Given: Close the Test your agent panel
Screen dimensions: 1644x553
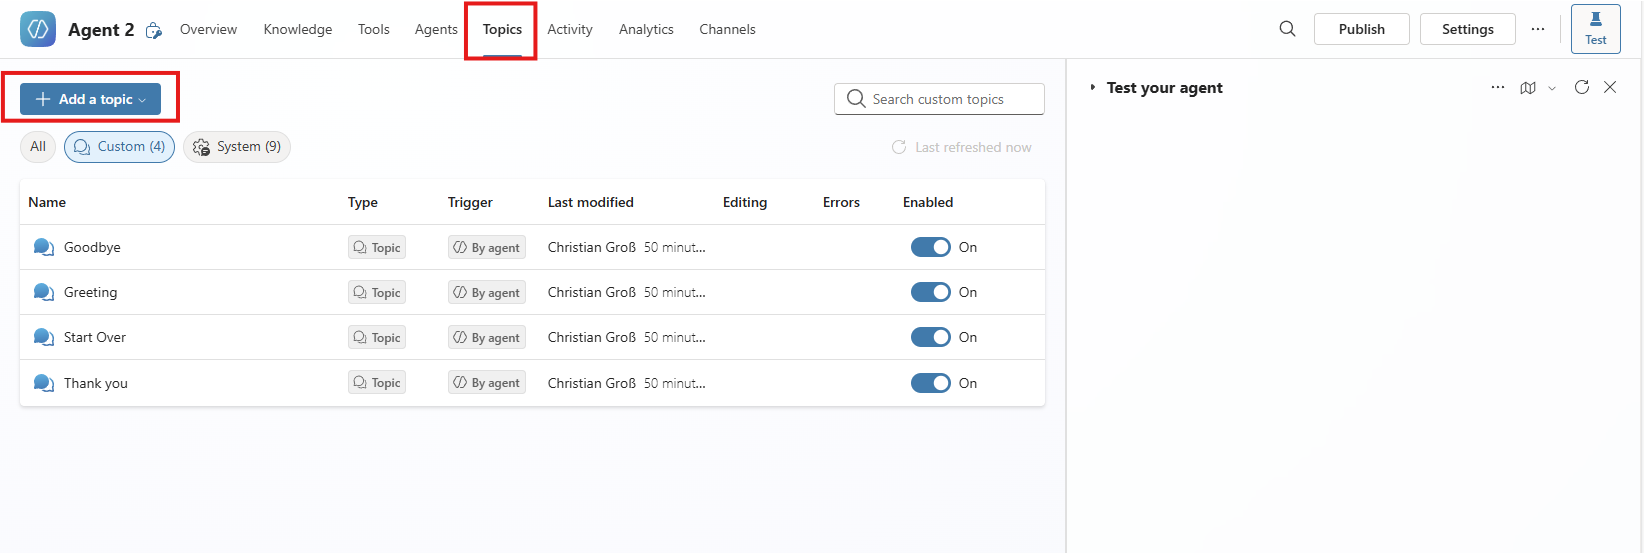Looking at the screenshot, I should [1610, 87].
